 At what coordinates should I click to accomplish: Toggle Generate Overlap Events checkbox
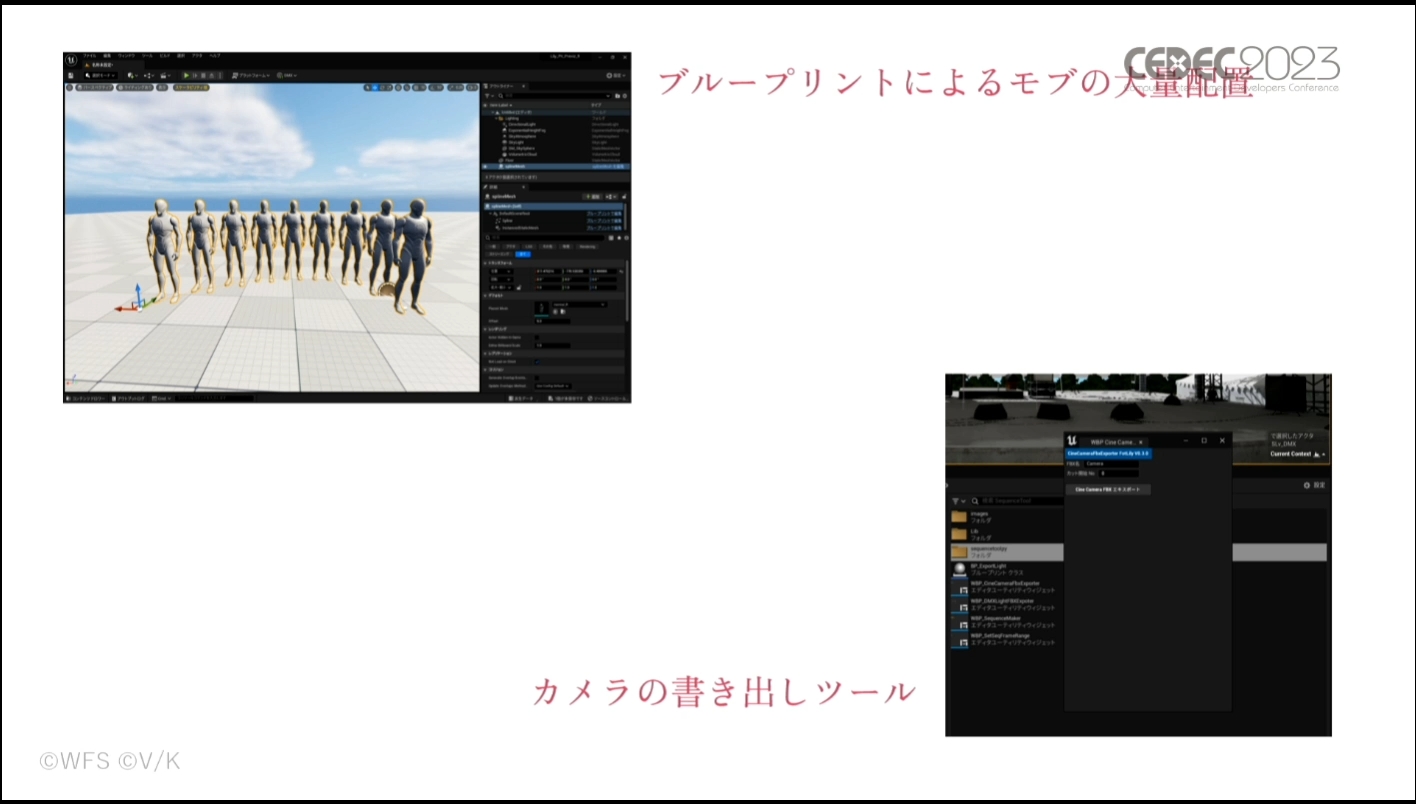coord(537,378)
